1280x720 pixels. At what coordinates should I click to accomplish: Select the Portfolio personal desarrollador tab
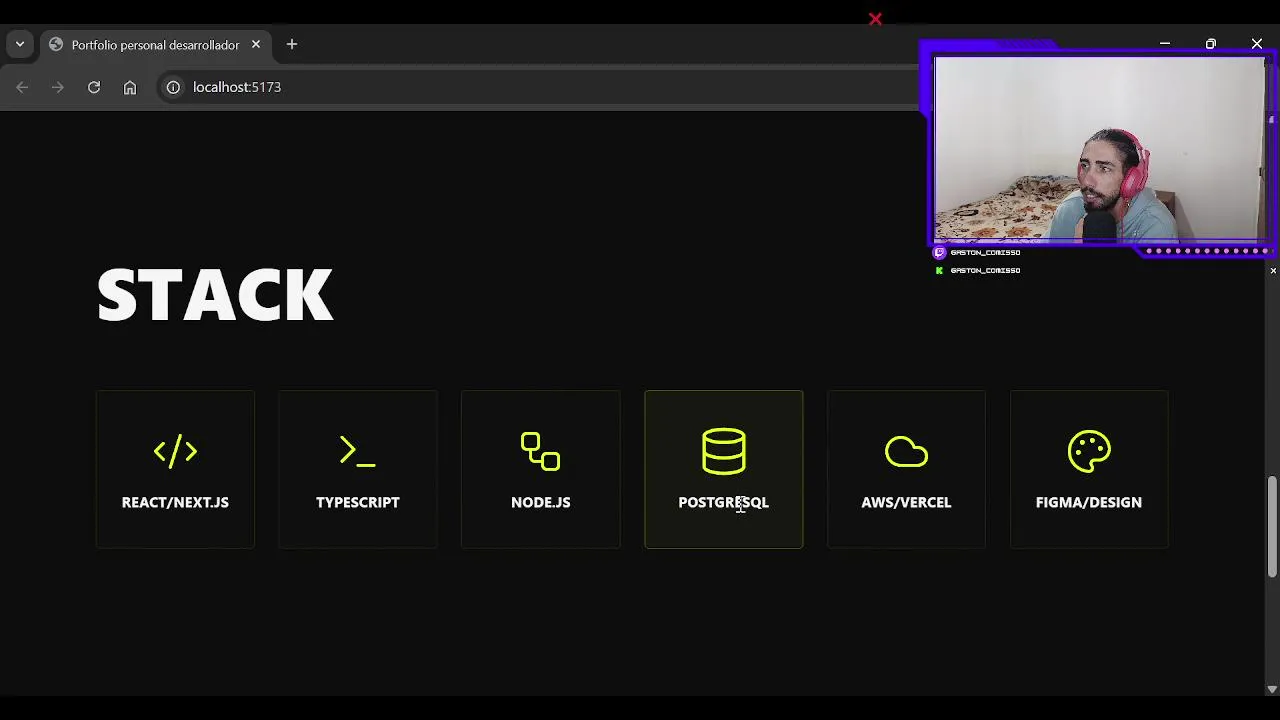click(154, 45)
